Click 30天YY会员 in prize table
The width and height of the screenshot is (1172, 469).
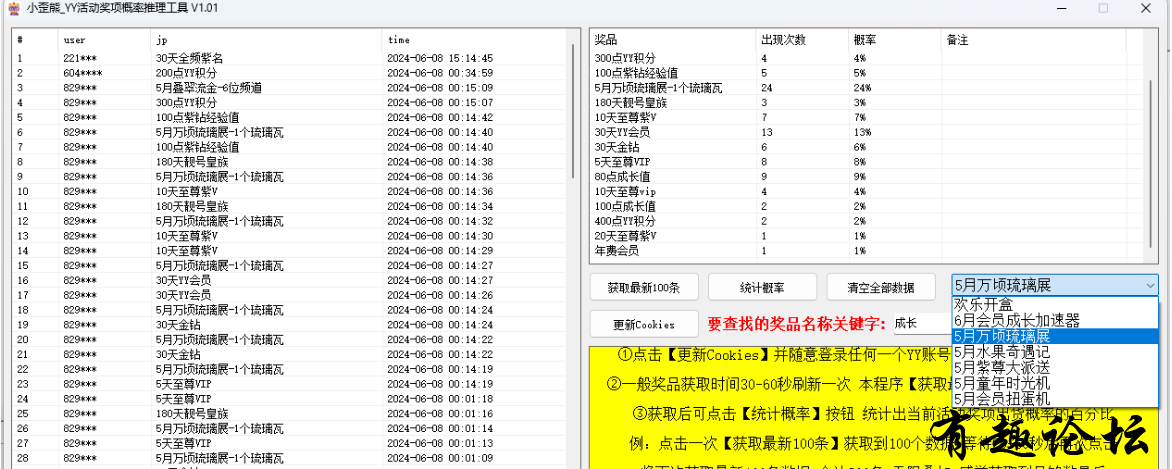[622, 132]
